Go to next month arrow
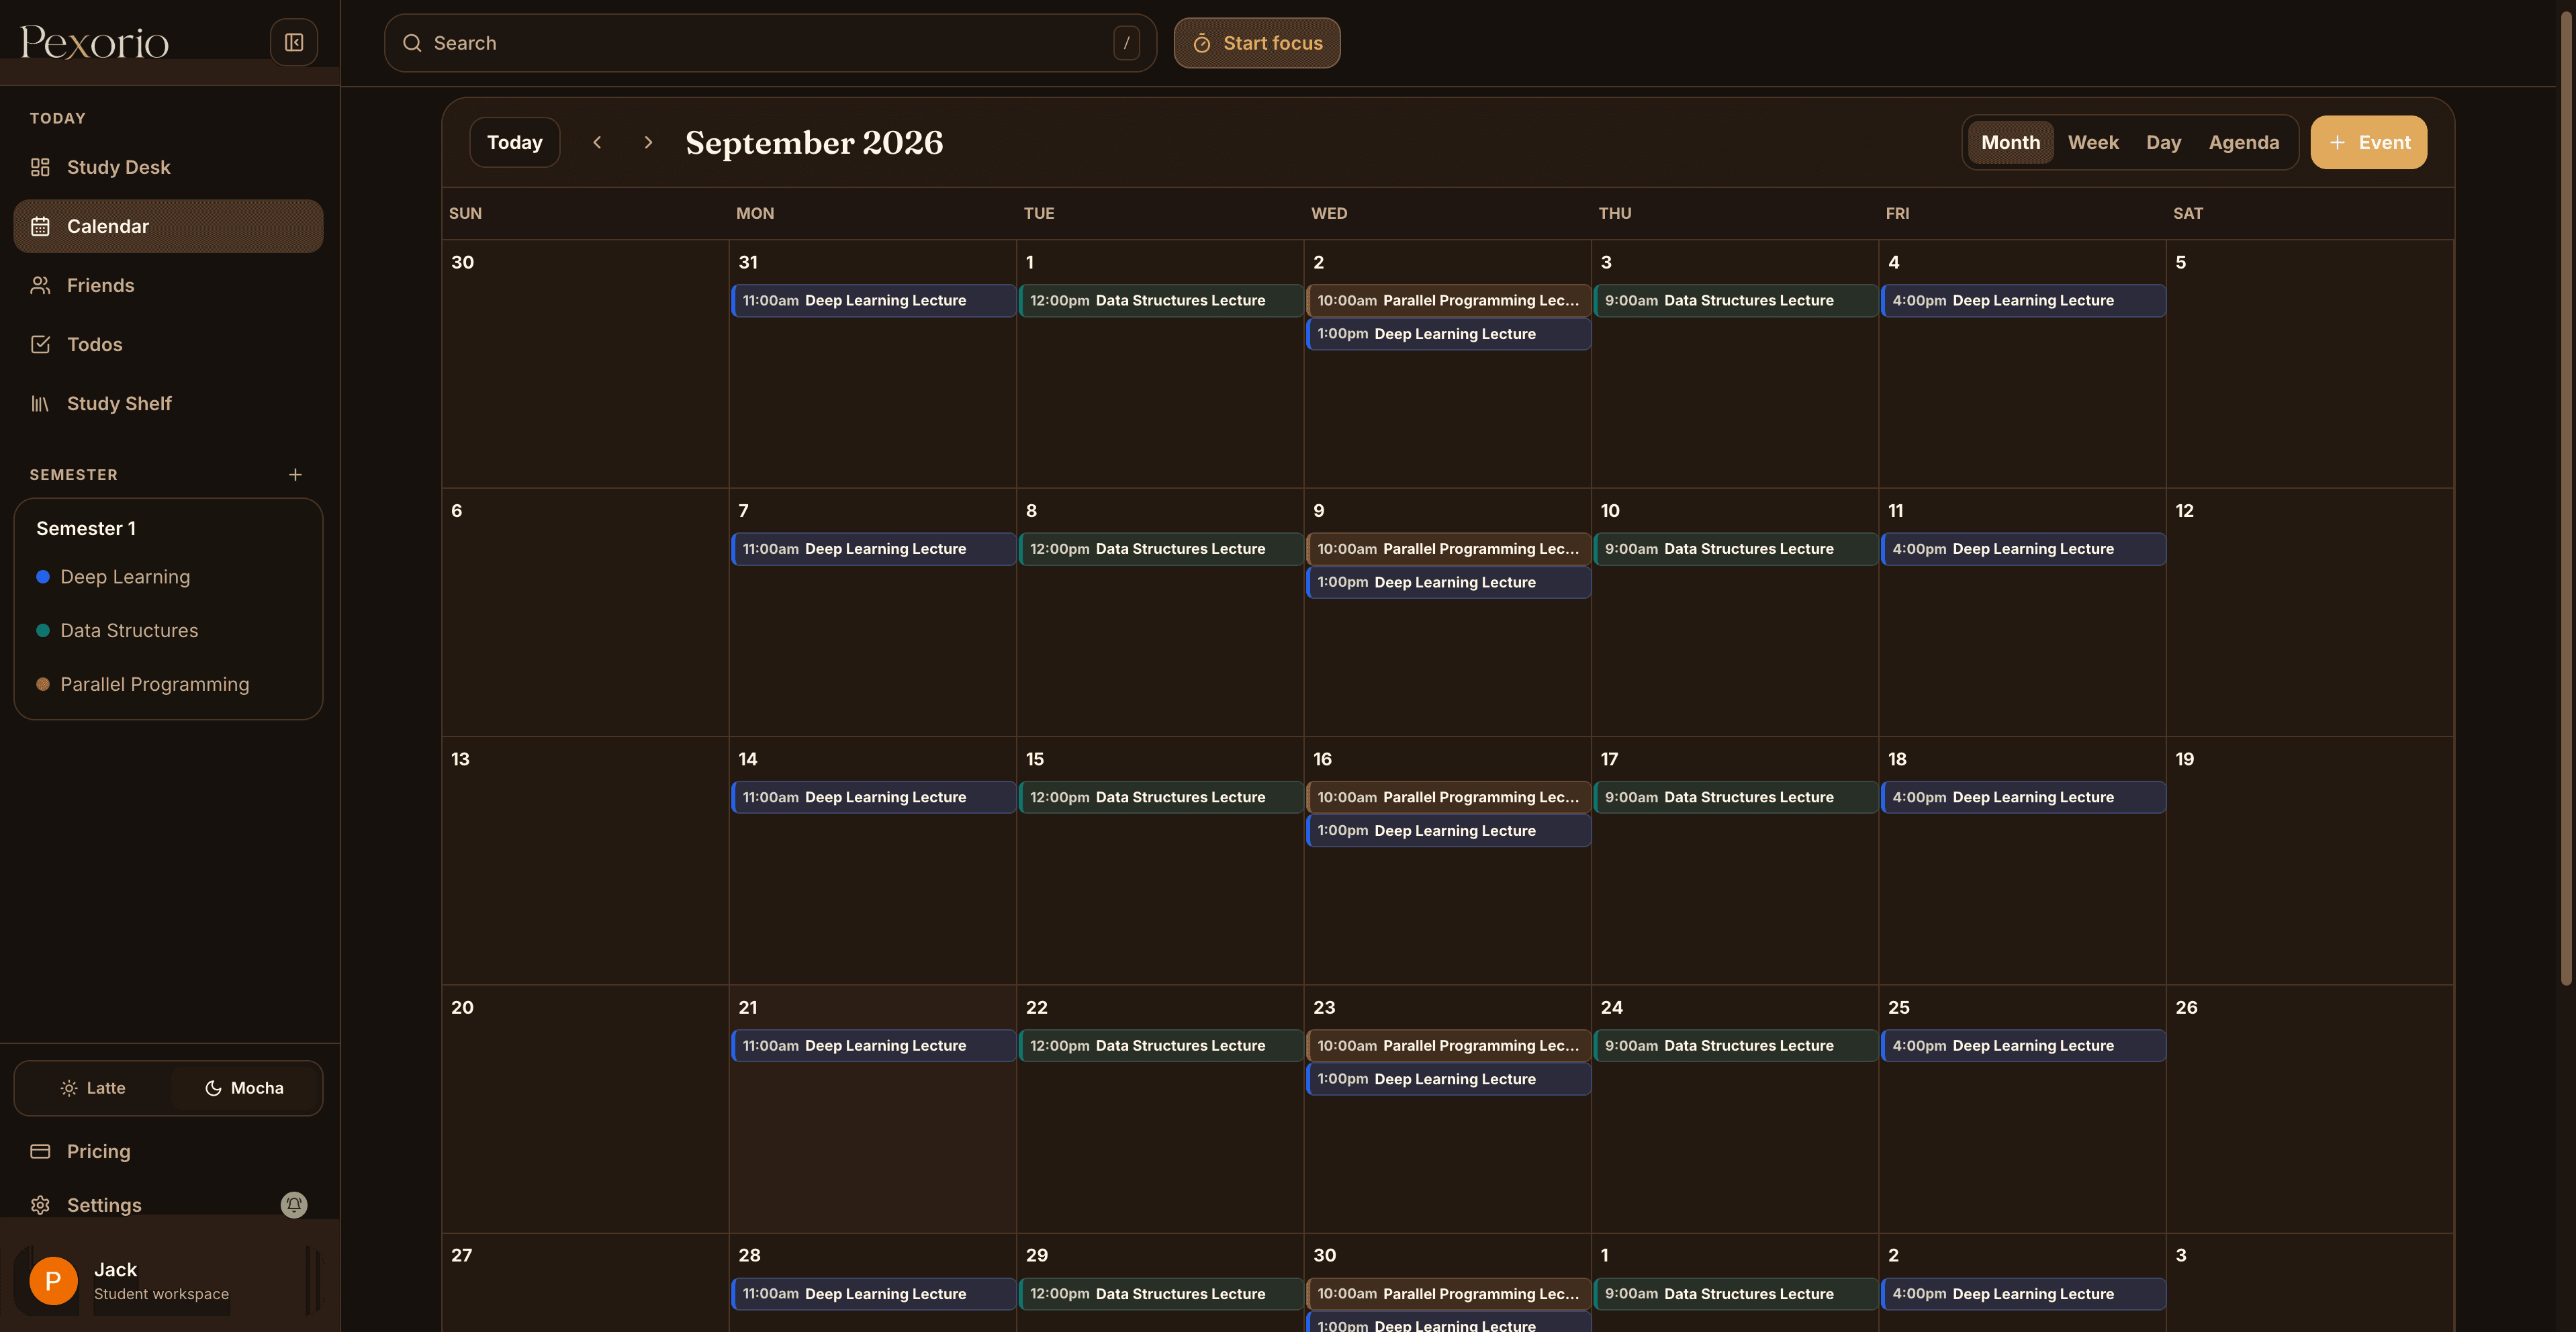This screenshot has height=1332, width=2576. [x=648, y=142]
